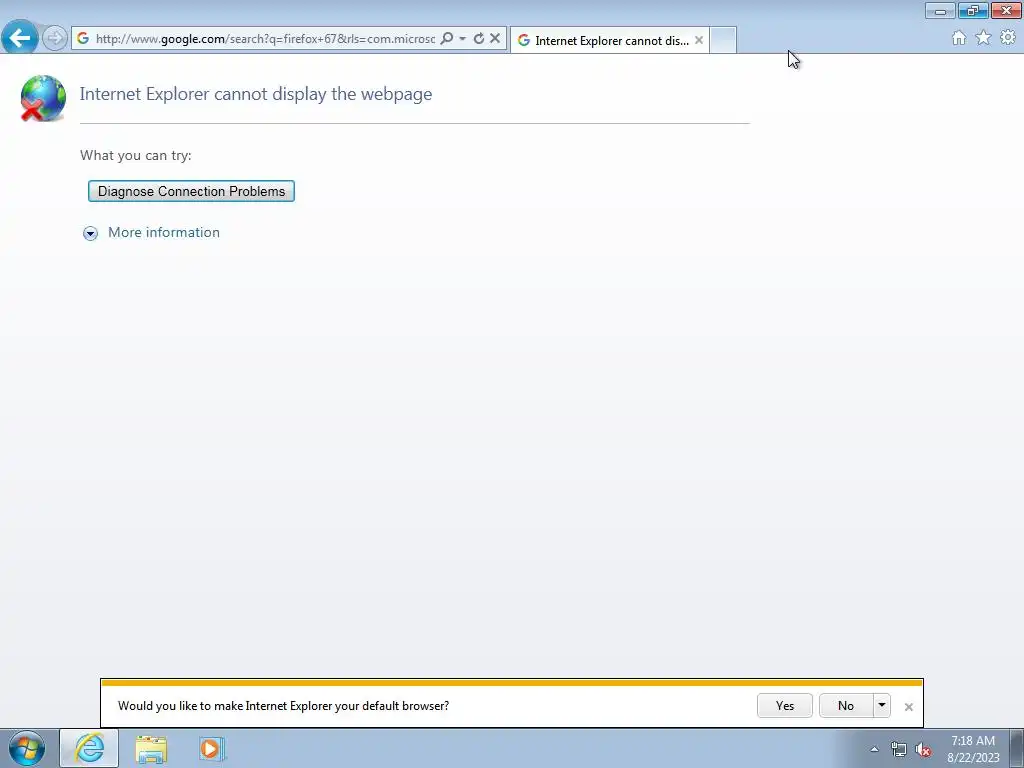The width and height of the screenshot is (1024, 768).
Task: Open the clock showing 7:18 AM
Action: point(973,749)
